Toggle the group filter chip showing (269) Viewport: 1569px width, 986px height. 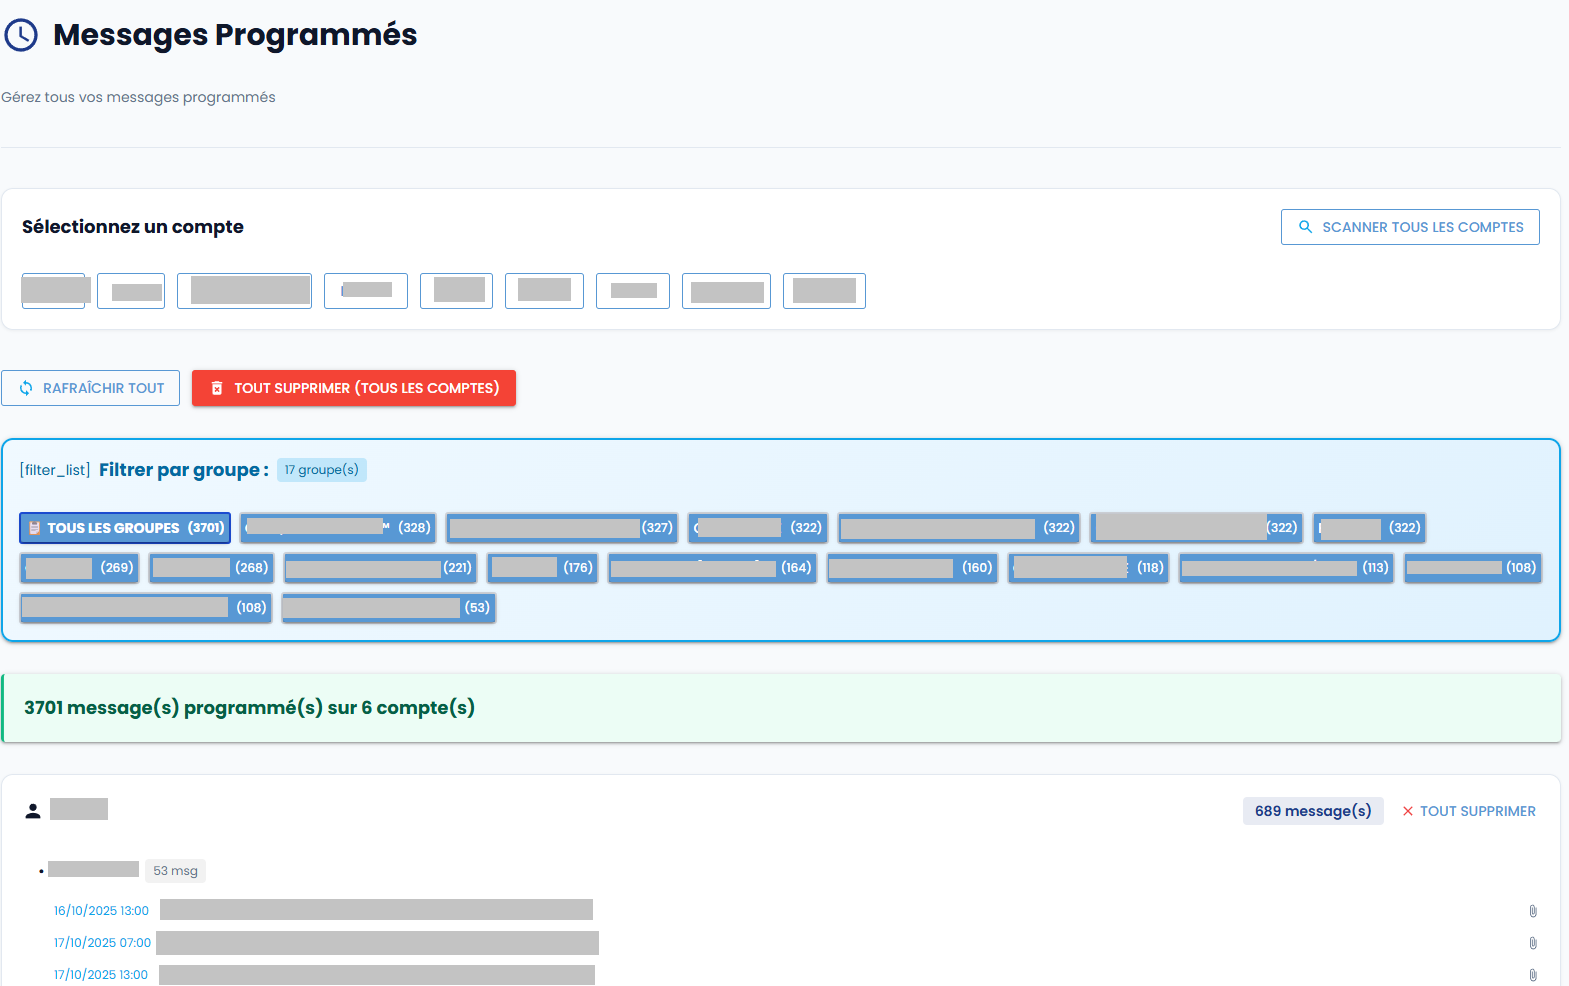point(79,568)
